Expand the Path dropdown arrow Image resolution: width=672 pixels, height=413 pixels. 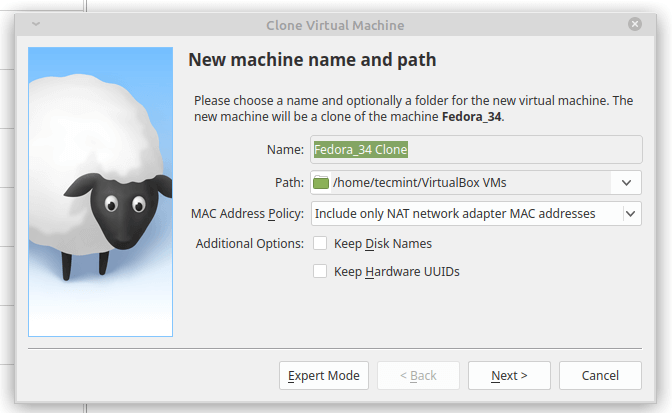(x=626, y=183)
